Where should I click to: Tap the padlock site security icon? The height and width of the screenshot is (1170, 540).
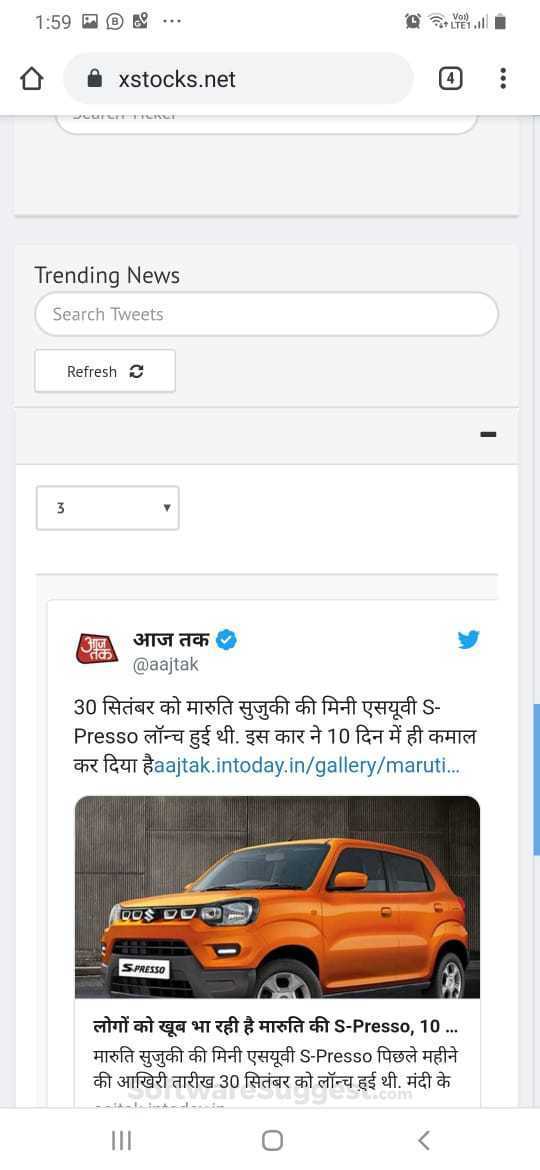click(95, 78)
